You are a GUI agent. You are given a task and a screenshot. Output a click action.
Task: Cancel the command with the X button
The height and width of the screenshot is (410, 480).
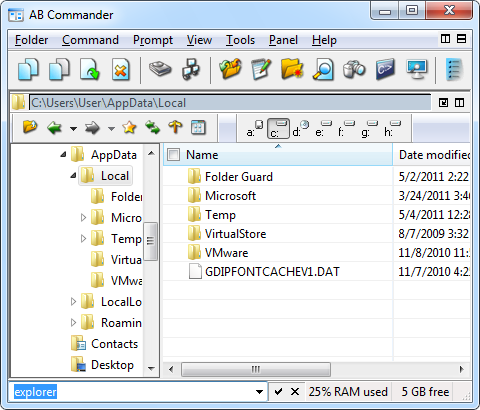[x=295, y=392]
